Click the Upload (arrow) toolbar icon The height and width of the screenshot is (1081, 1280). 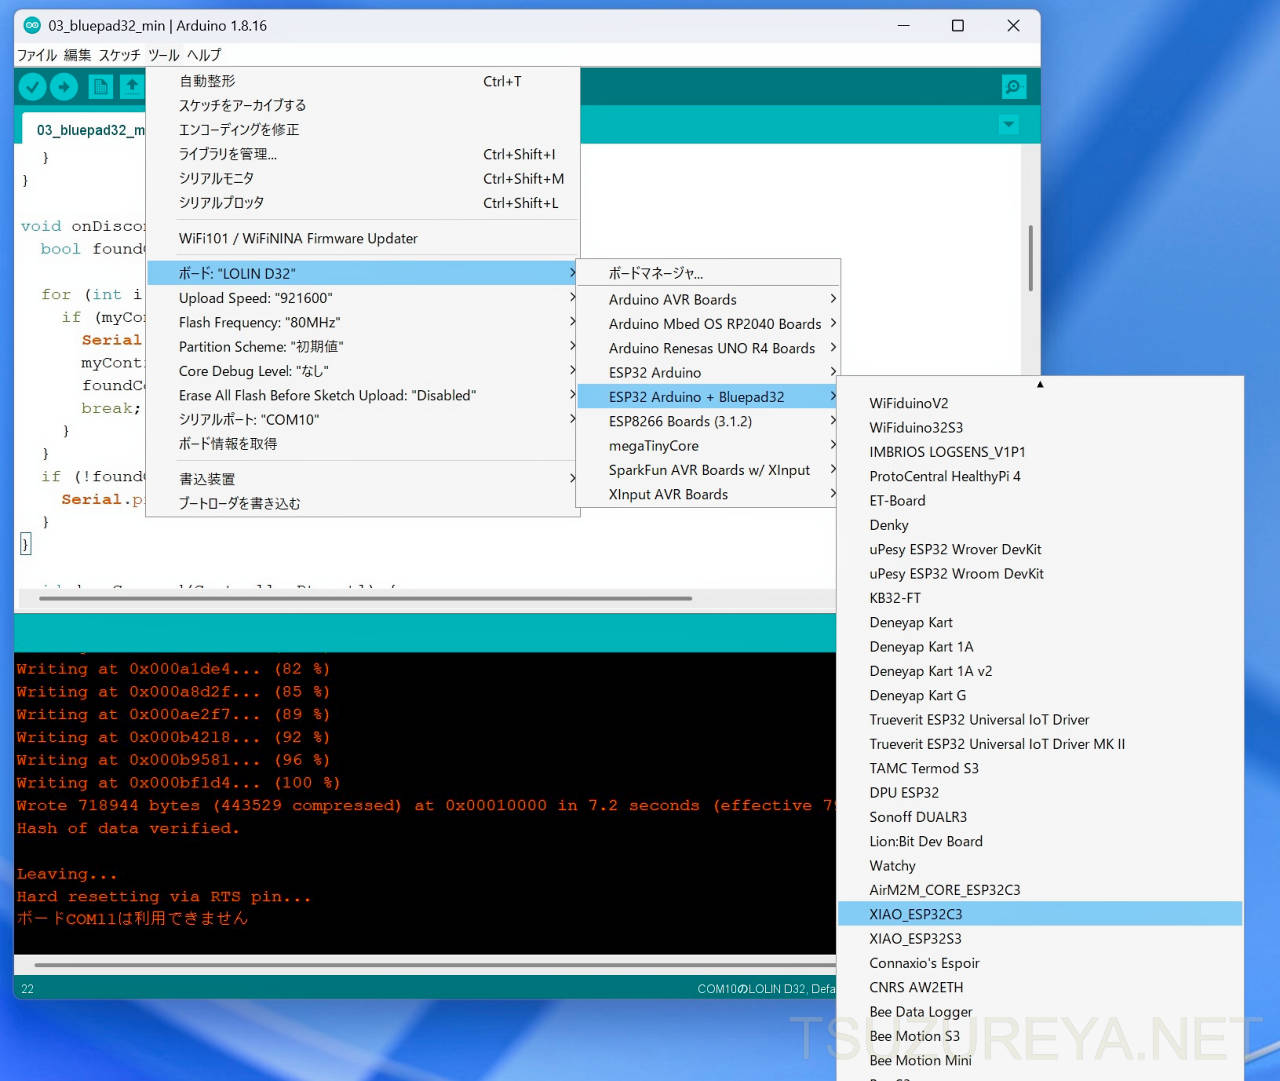click(64, 87)
